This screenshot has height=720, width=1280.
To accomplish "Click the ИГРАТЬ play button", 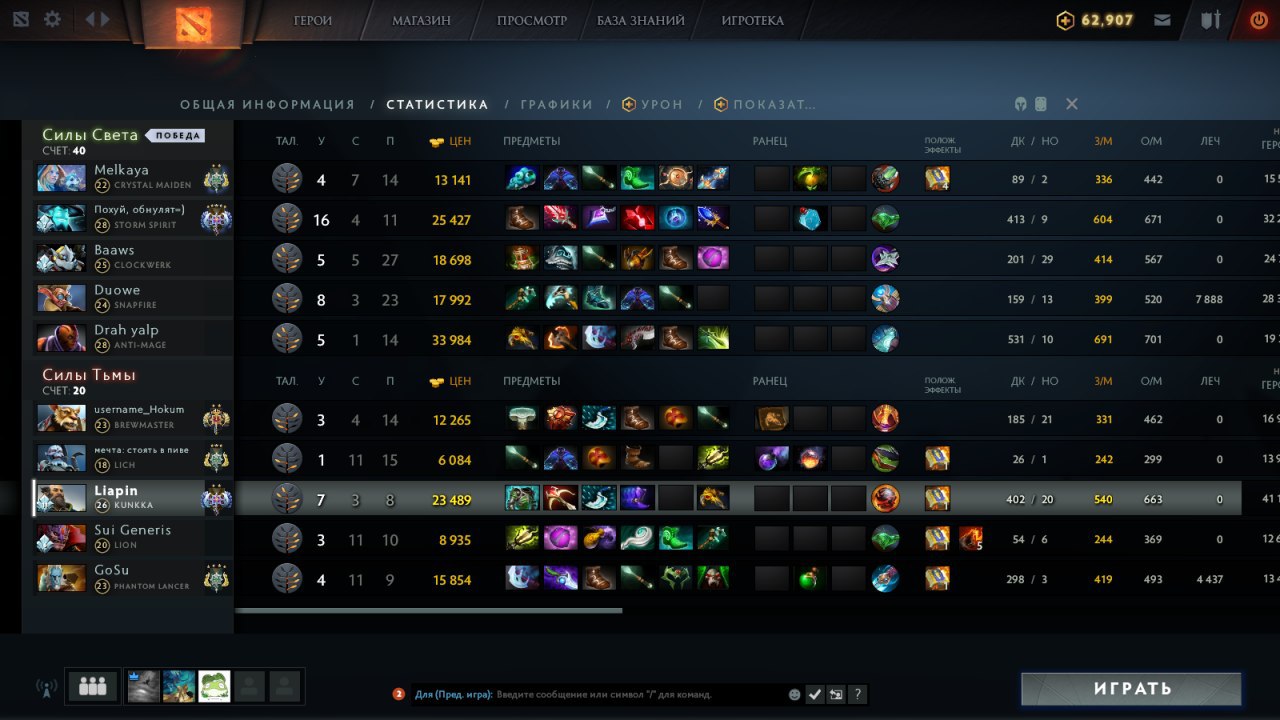I will [x=1131, y=689].
